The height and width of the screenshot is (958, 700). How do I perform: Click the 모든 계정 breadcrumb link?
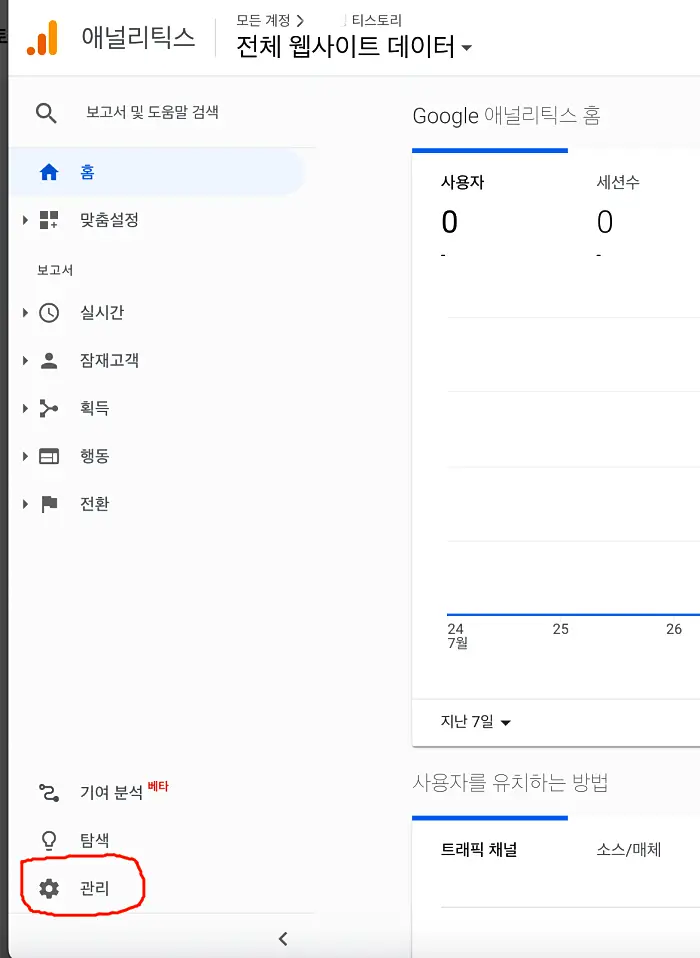263,21
